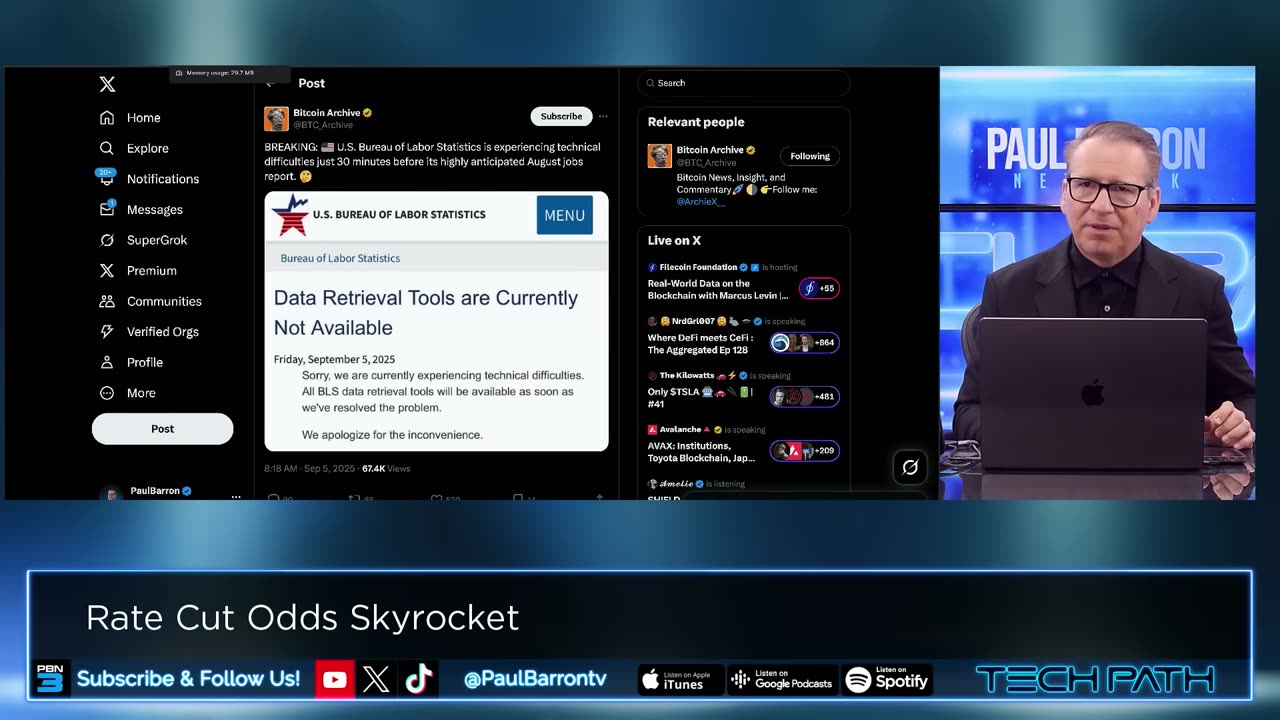Go back using the Post arrow

[x=270, y=84]
